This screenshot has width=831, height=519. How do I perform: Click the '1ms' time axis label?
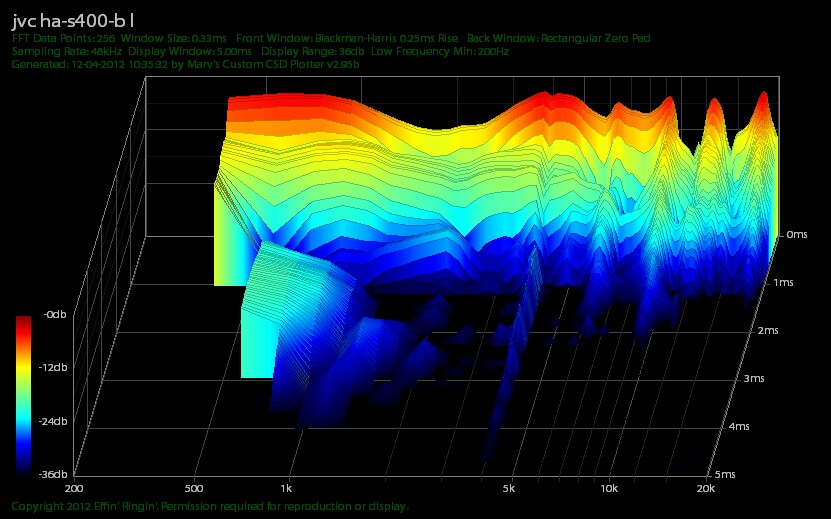pyautogui.click(x=783, y=283)
